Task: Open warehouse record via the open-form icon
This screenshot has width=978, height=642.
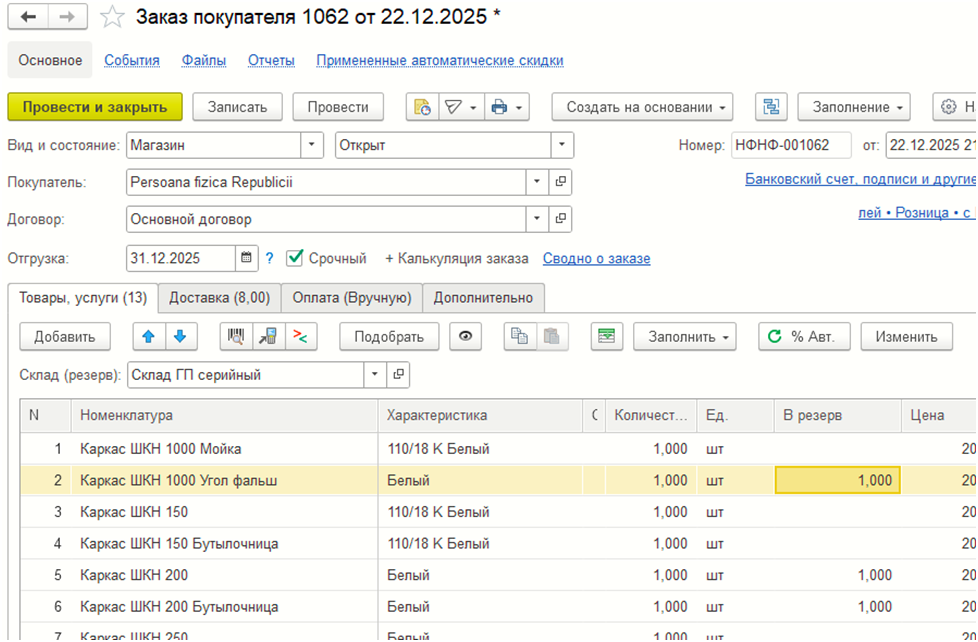Action: [398, 374]
